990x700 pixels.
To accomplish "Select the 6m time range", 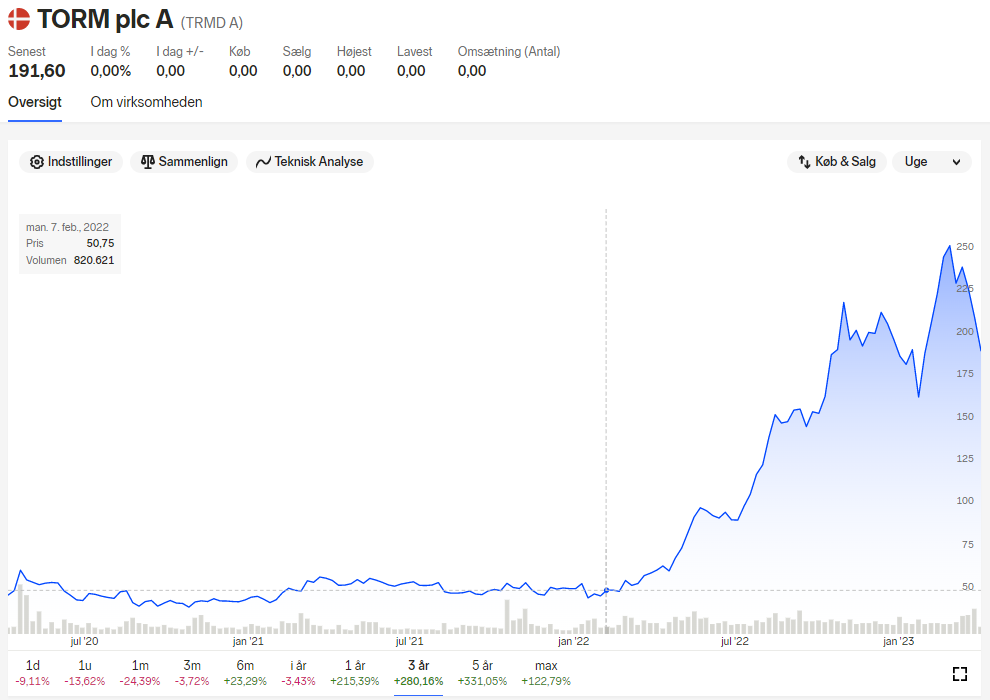I will pos(245,673).
